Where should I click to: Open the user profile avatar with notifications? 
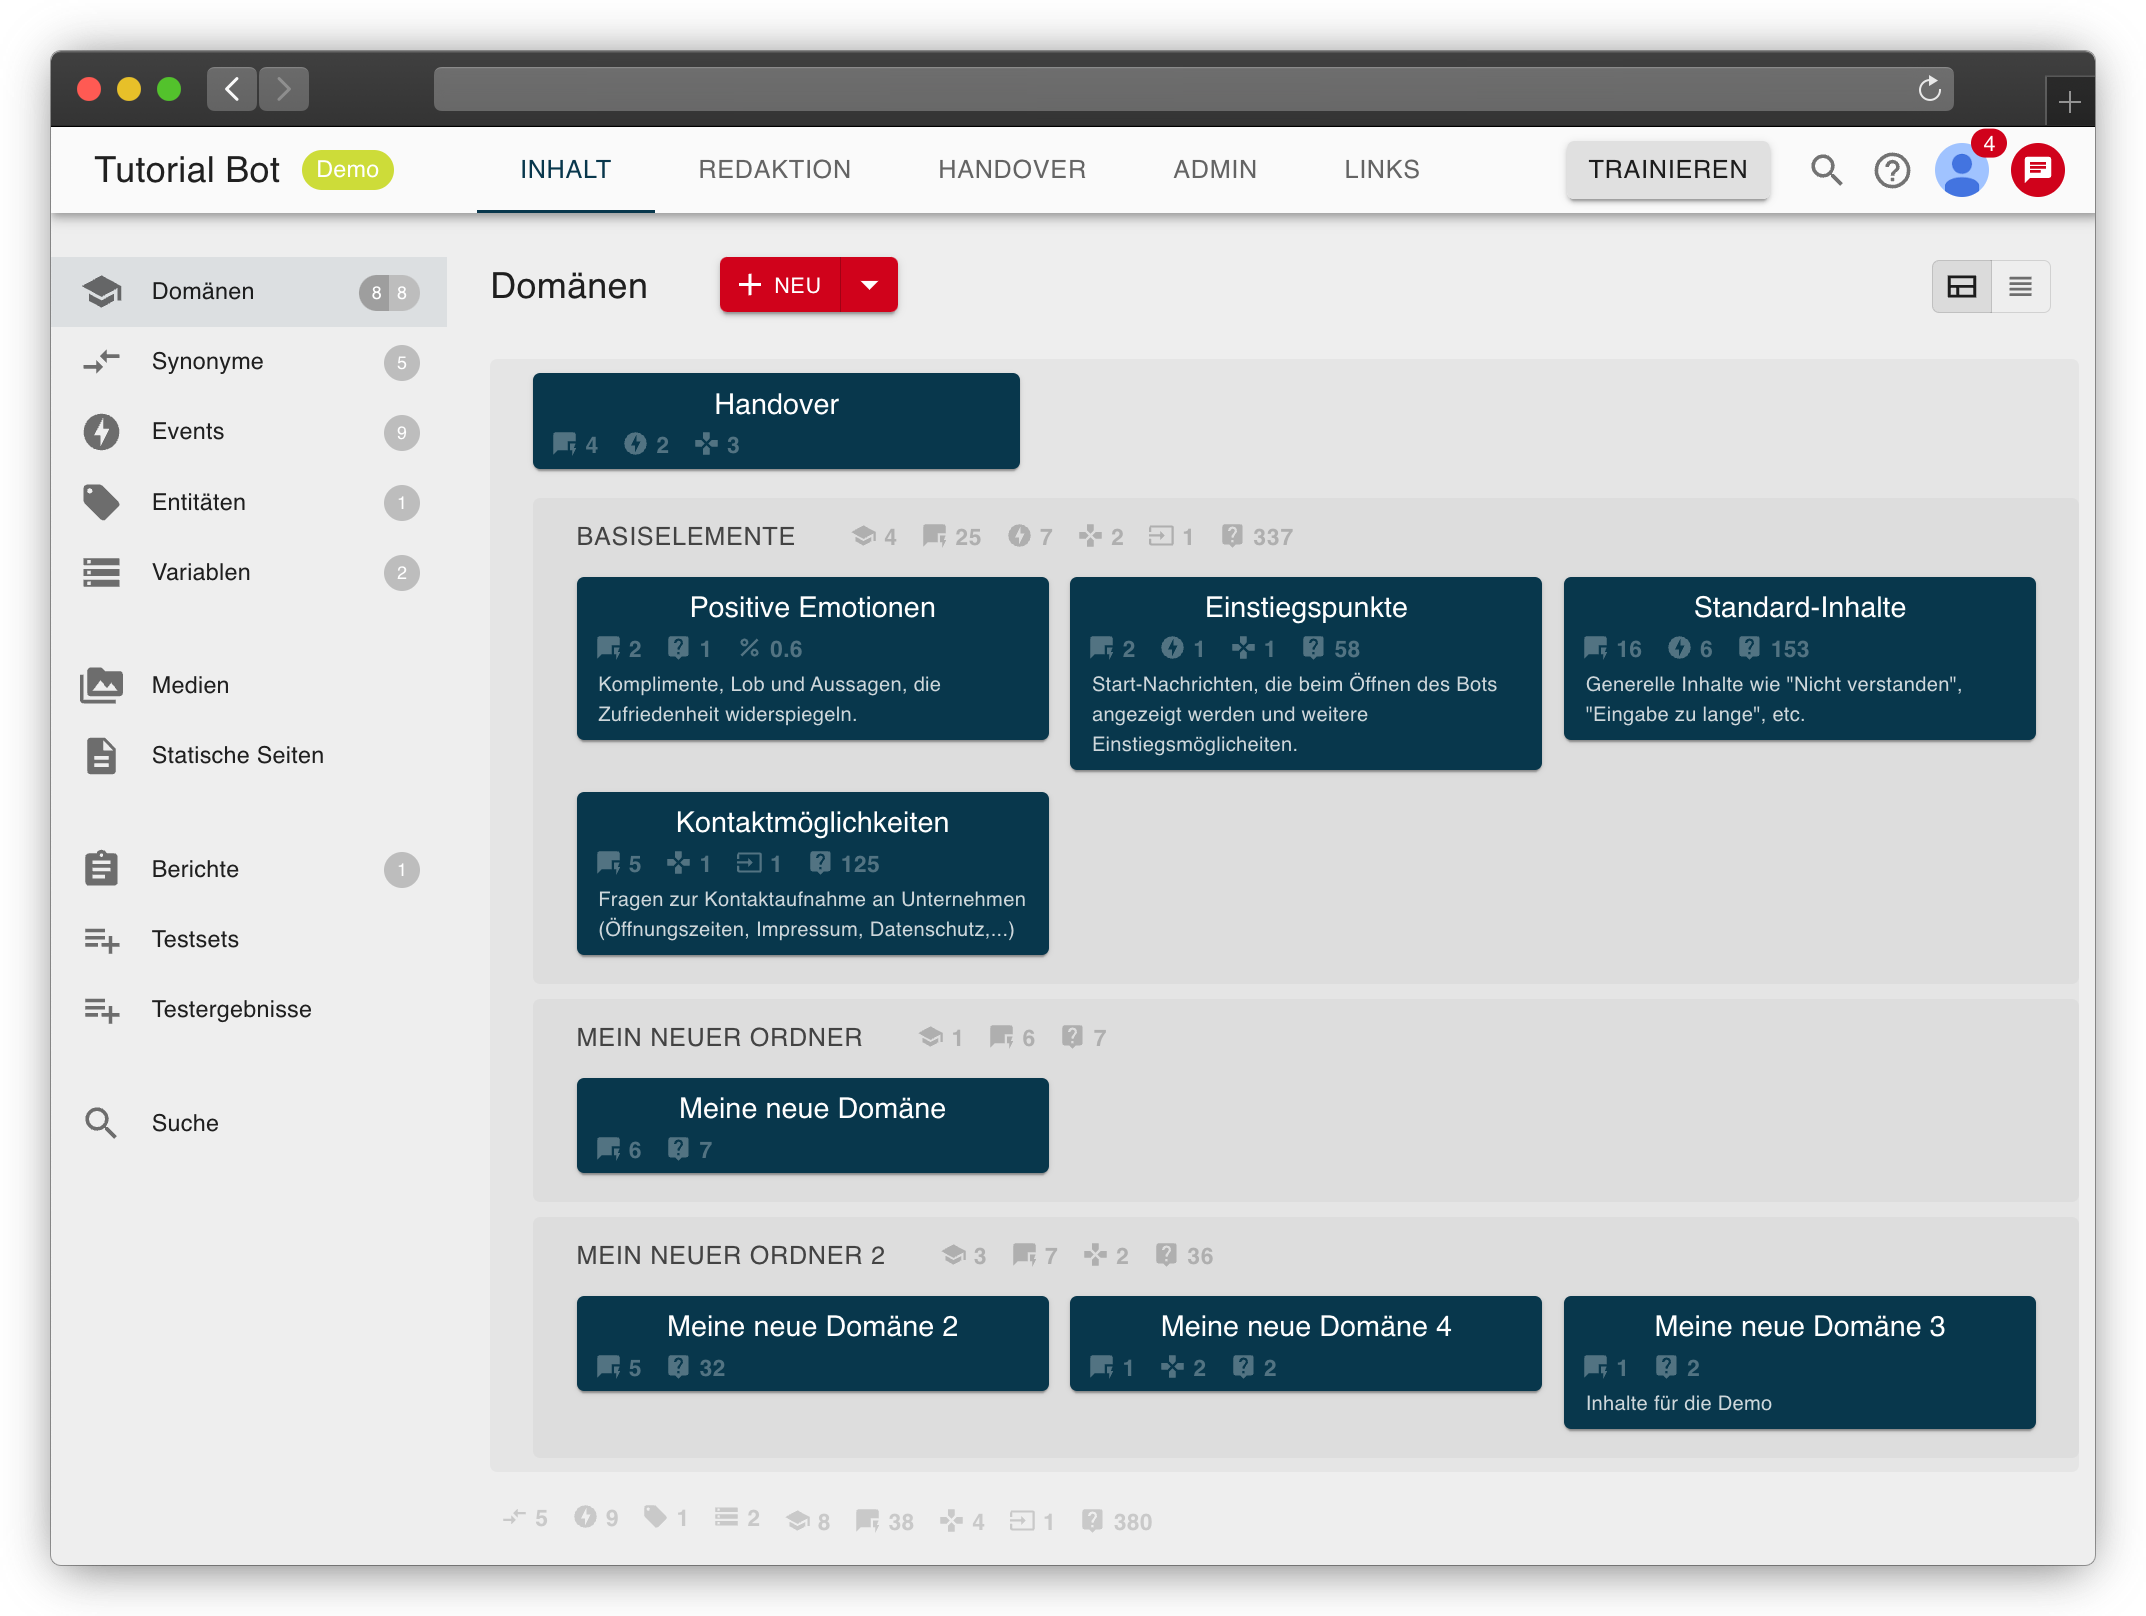tap(1961, 170)
